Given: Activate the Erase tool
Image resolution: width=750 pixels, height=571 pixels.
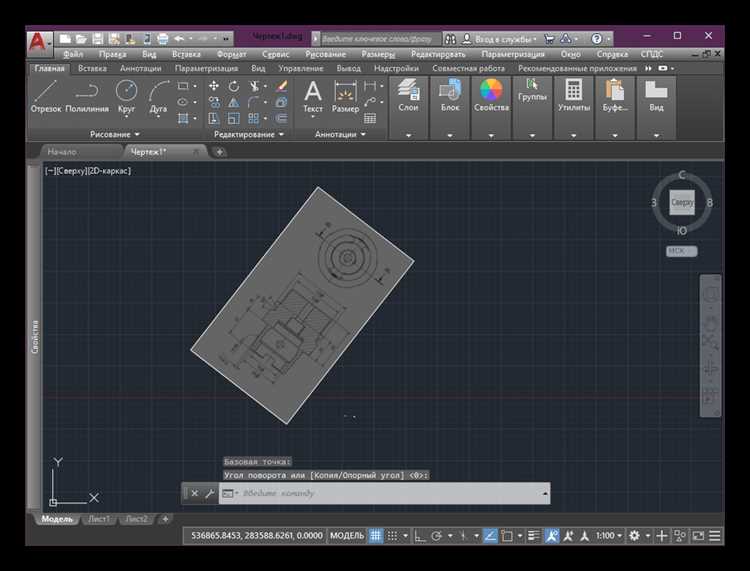Looking at the screenshot, I should [x=281, y=86].
